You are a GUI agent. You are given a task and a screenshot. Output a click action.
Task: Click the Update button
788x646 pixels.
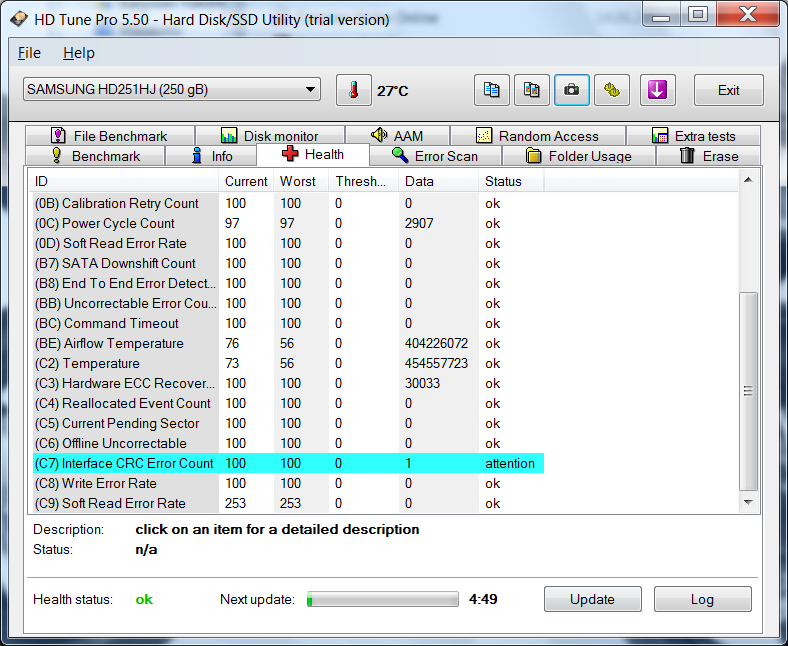point(593,599)
